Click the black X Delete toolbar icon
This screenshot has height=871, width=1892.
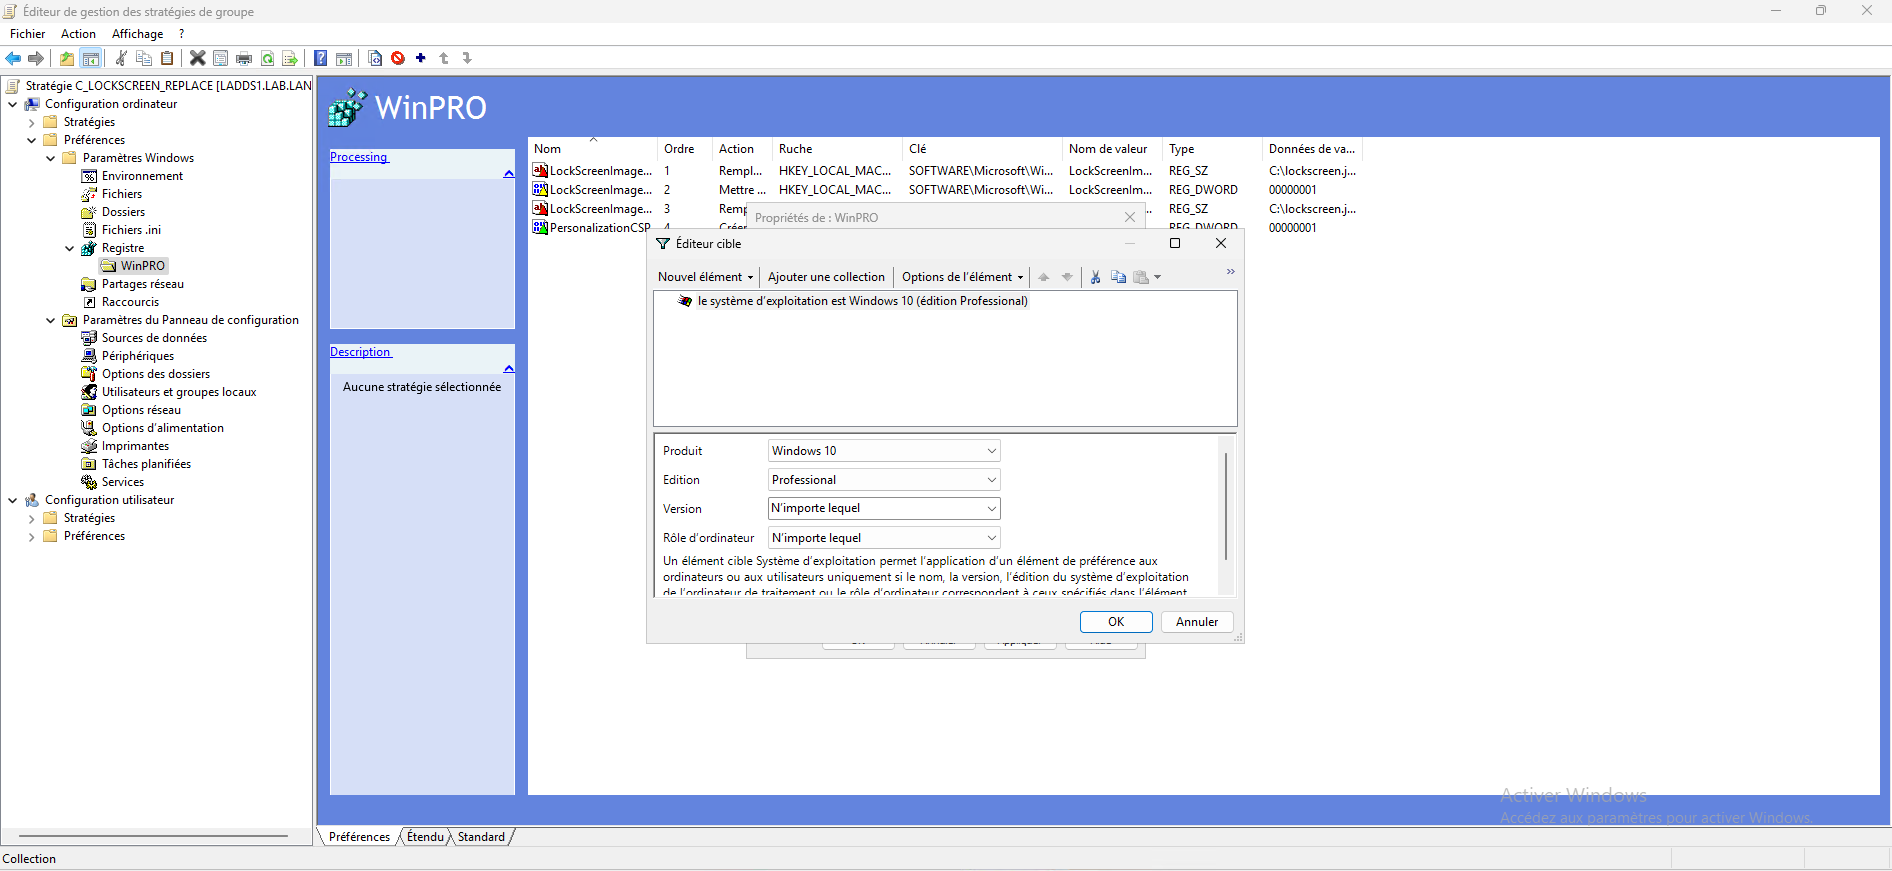coord(197,58)
